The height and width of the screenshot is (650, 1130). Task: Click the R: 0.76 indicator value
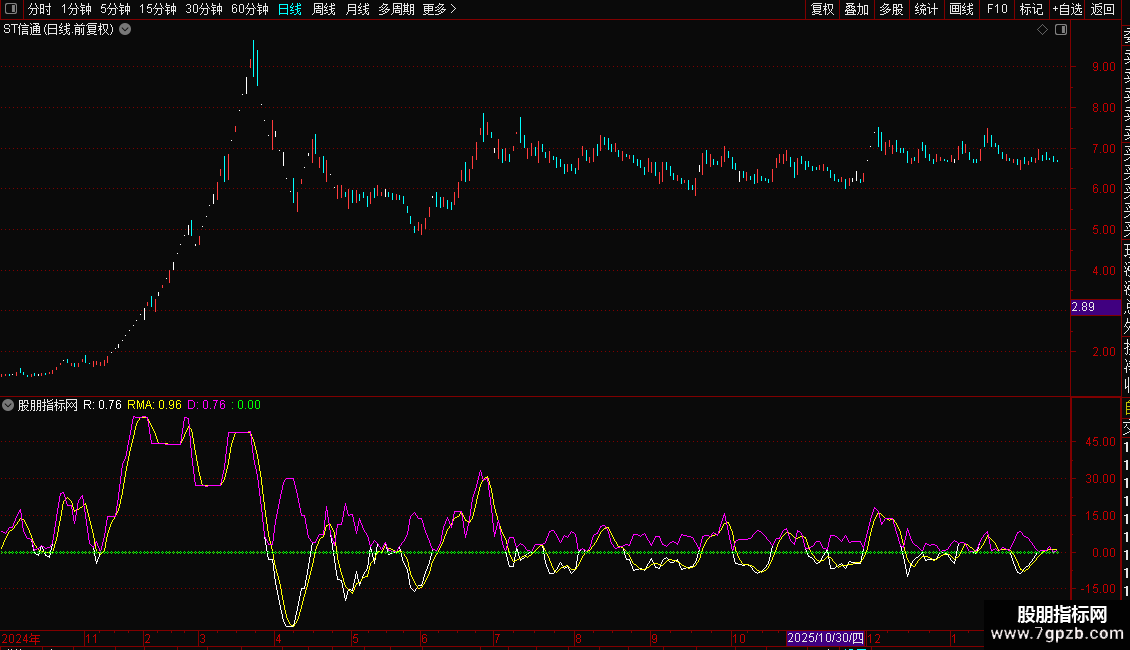102,405
